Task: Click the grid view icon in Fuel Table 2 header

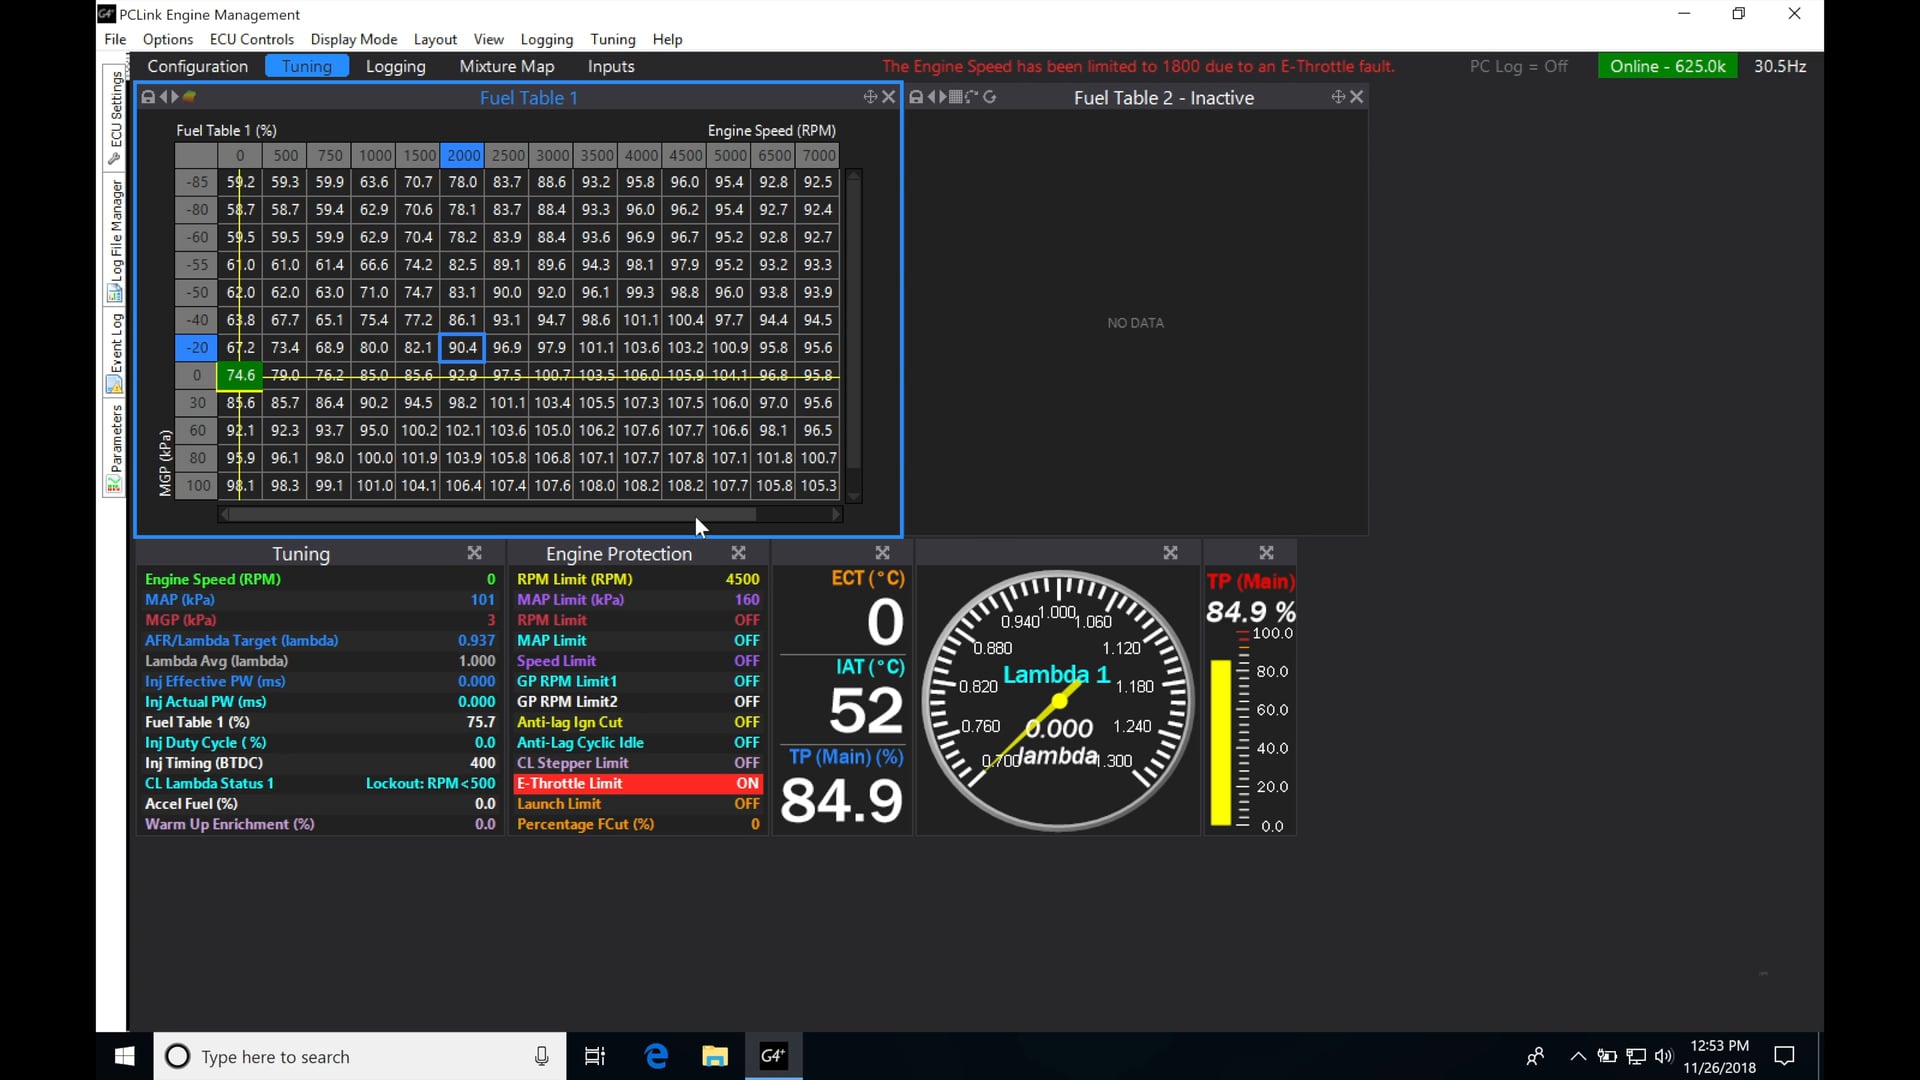Action: (x=956, y=97)
